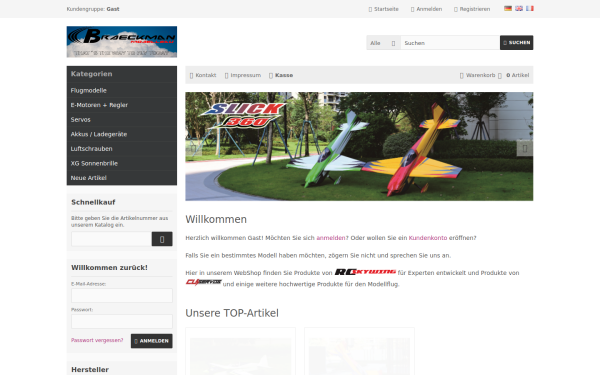Open the second TOP-Artikel product card
This screenshot has width=600, height=375.
359,352
